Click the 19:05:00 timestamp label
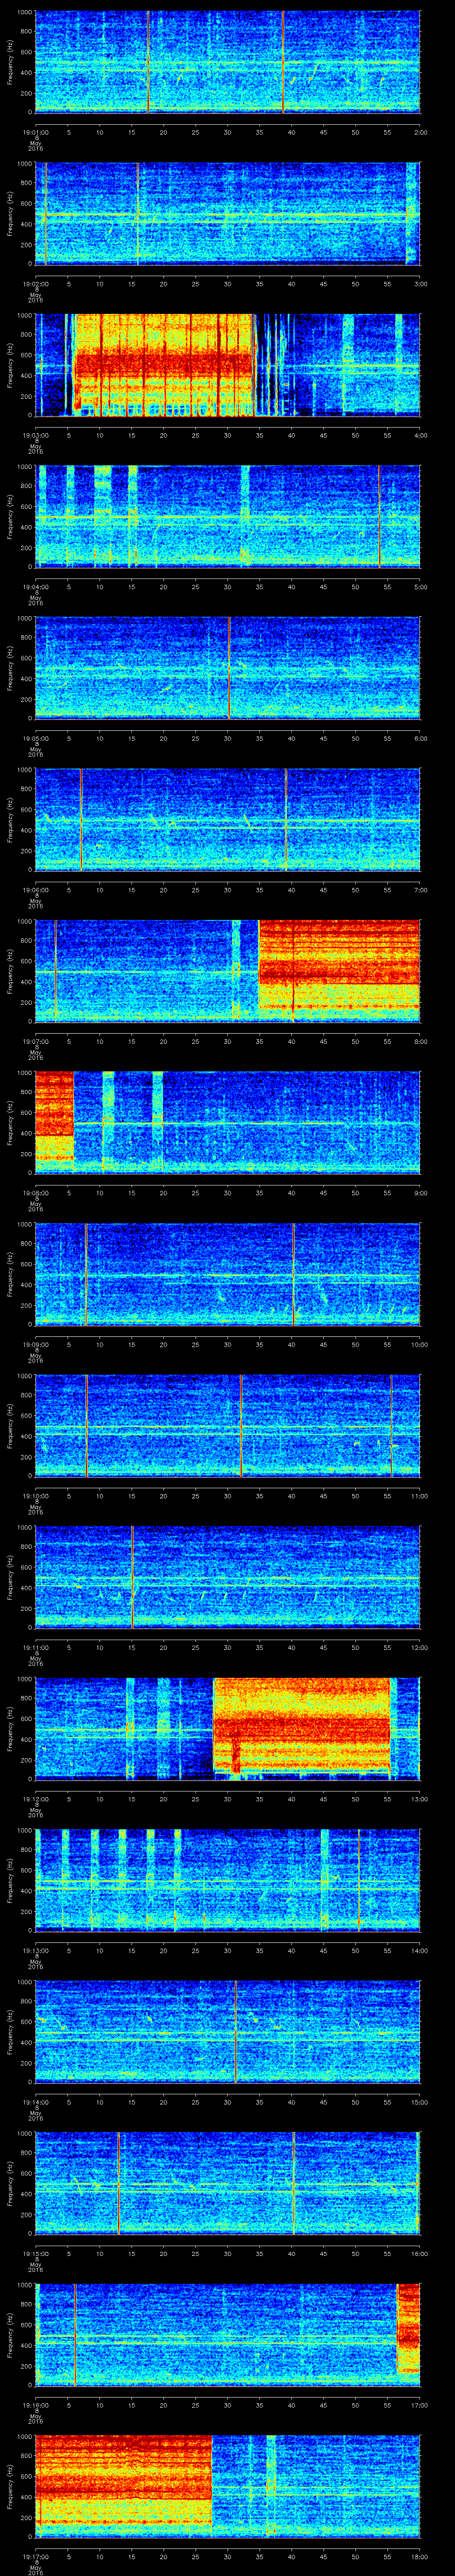This screenshot has width=455, height=2576. tap(35, 737)
